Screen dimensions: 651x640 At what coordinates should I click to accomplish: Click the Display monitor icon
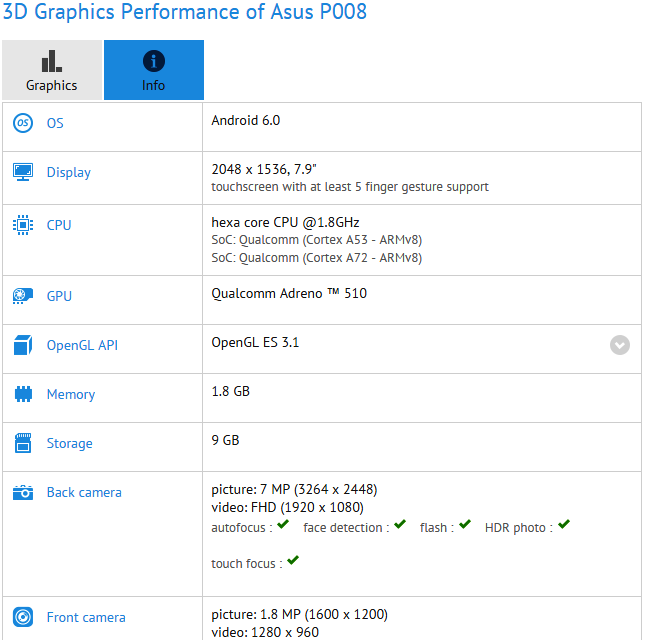23,172
